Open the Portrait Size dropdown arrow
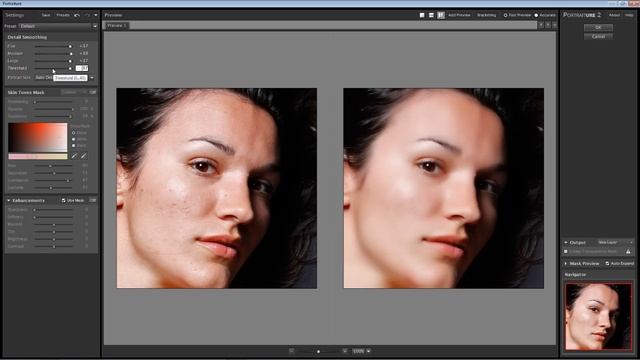The width and height of the screenshot is (640, 360). [x=92, y=78]
